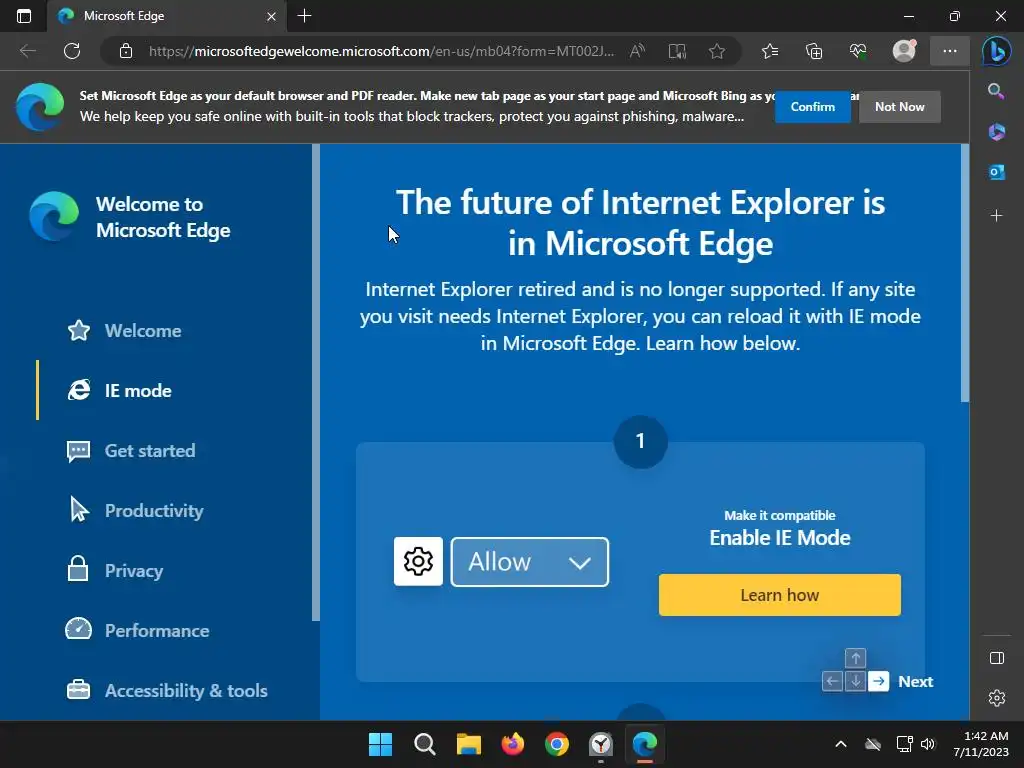Click the main page vertical scrollbar
This screenshot has height=768, width=1024.
965,273
